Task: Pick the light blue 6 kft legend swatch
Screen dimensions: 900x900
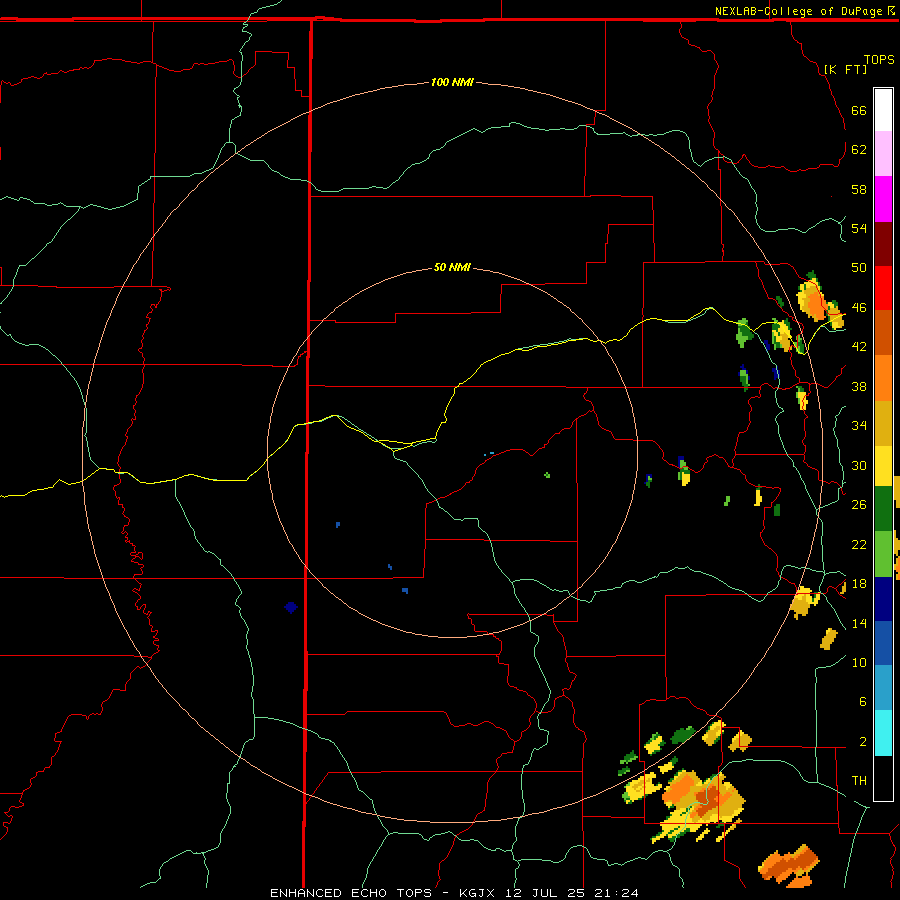Action: (883, 688)
